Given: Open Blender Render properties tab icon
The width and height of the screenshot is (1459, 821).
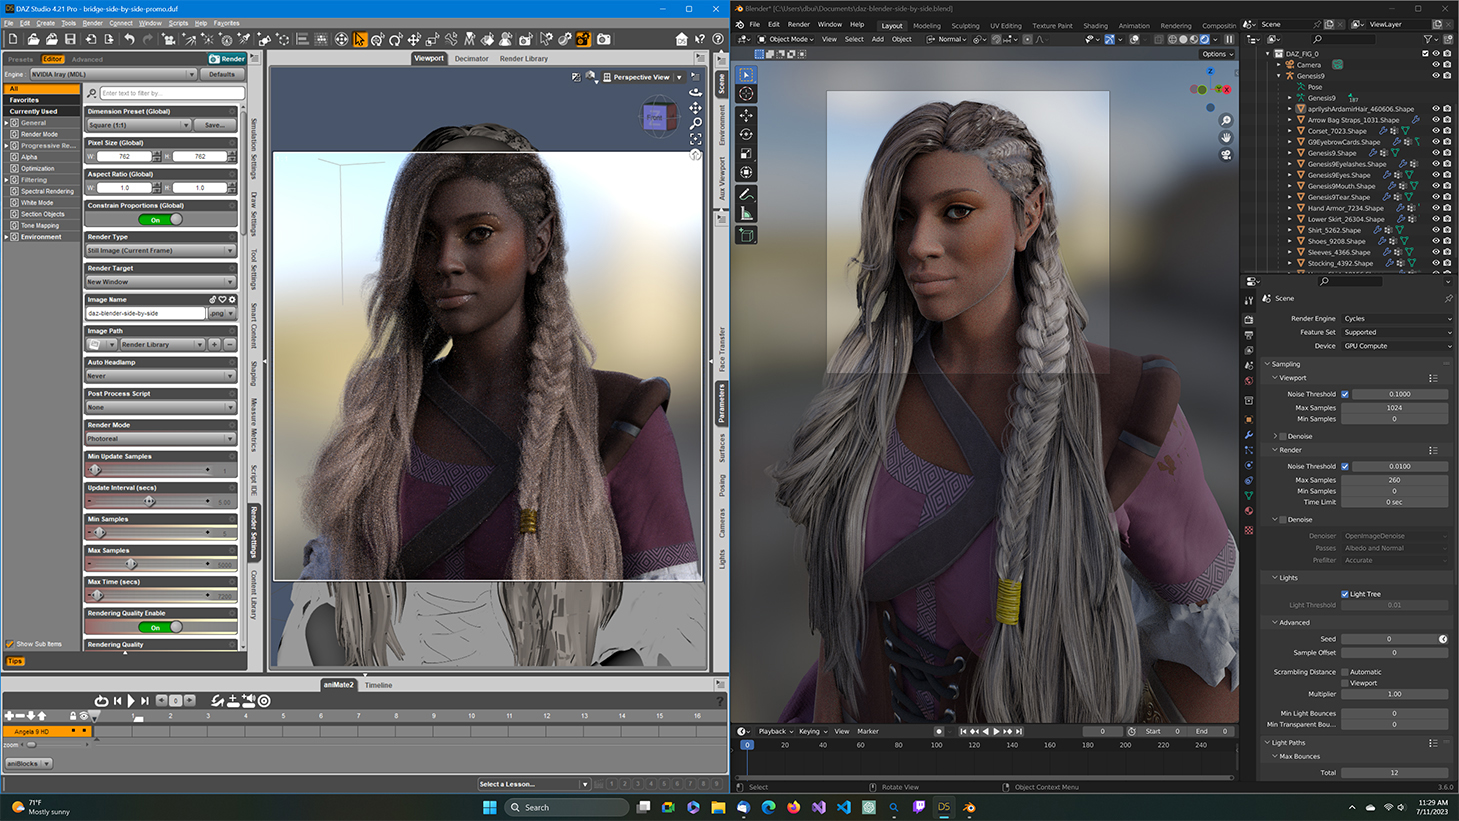Looking at the screenshot, I should (1249, 320).
